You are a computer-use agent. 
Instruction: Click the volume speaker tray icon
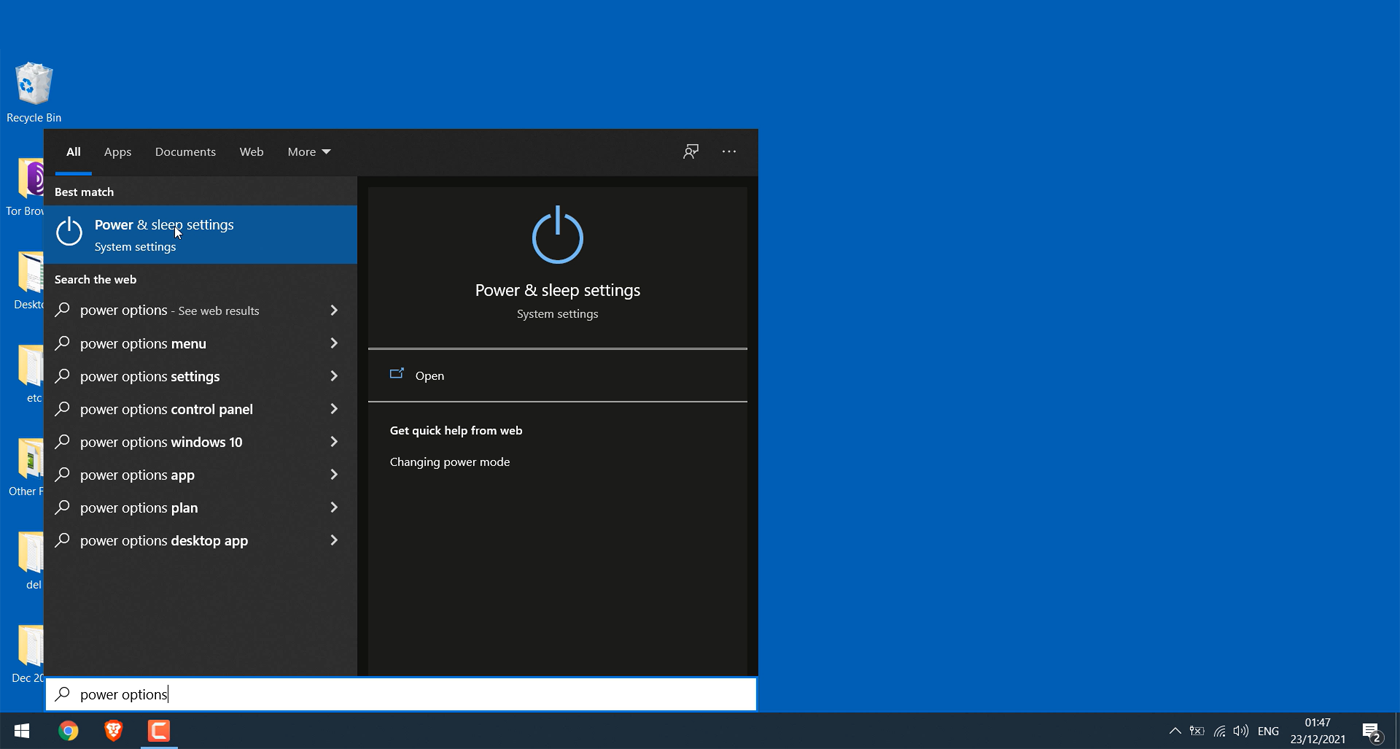pos(1241,732)
